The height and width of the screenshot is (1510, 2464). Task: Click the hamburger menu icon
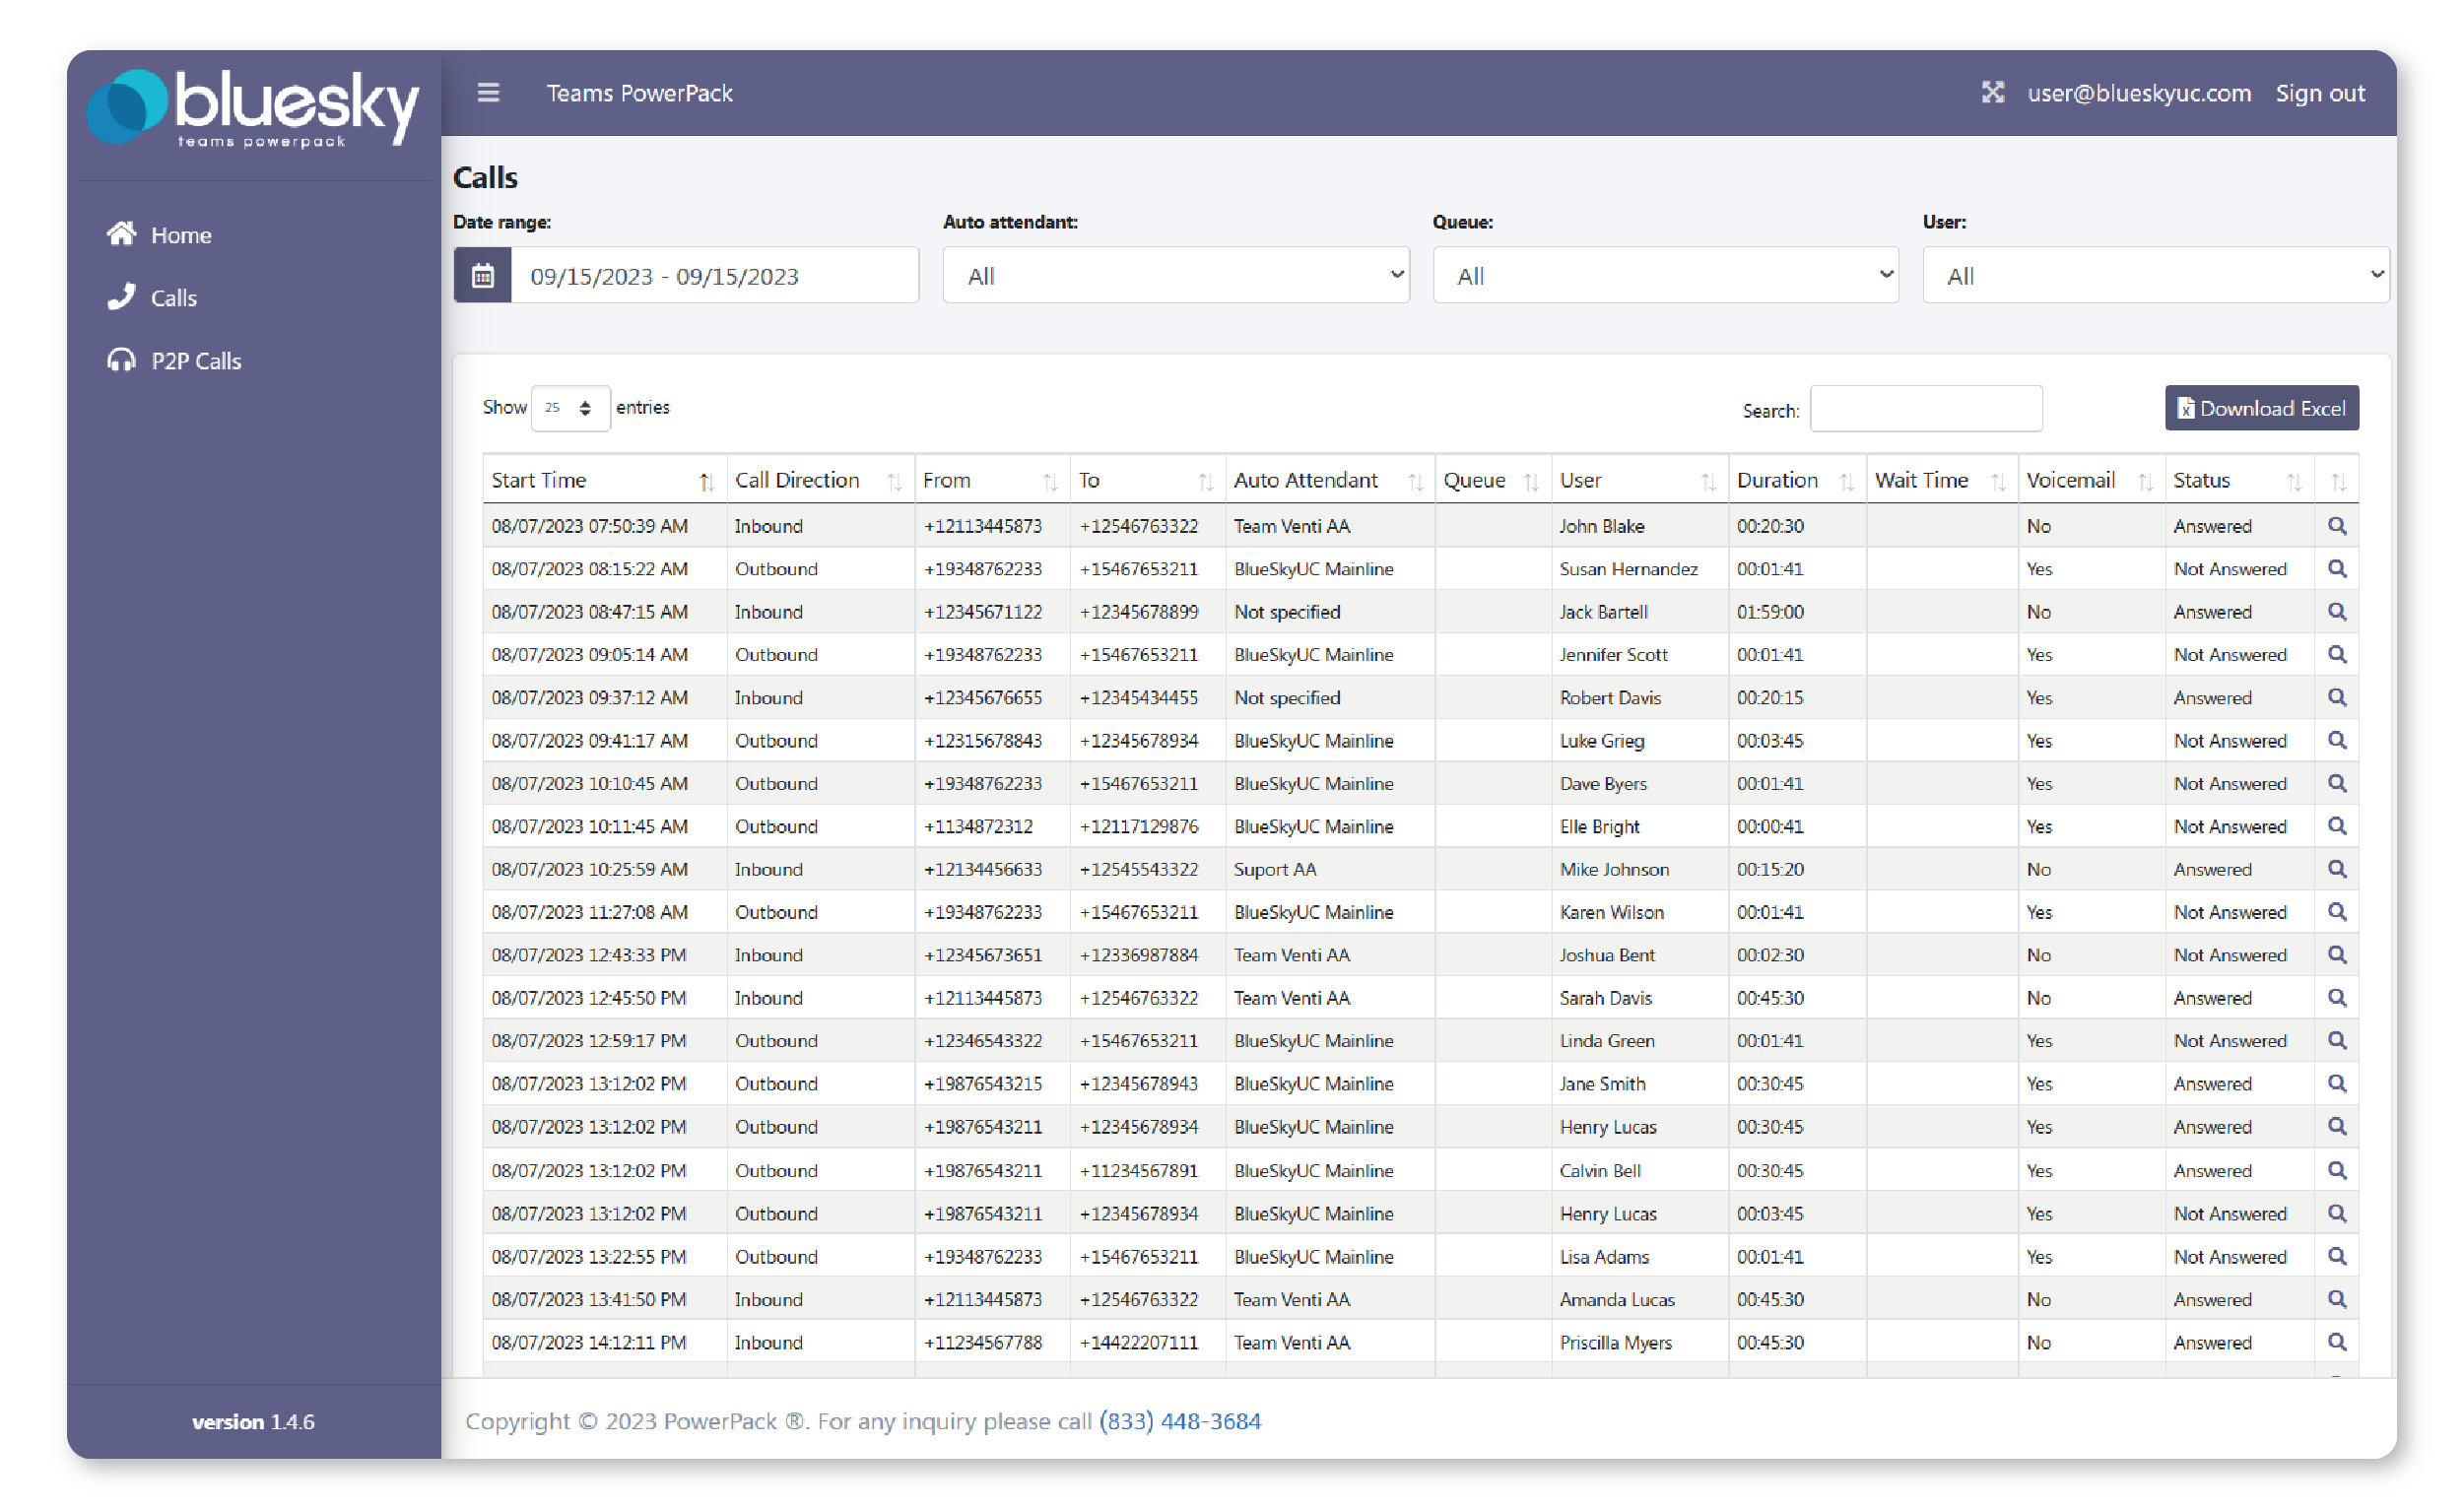[488, 93]
